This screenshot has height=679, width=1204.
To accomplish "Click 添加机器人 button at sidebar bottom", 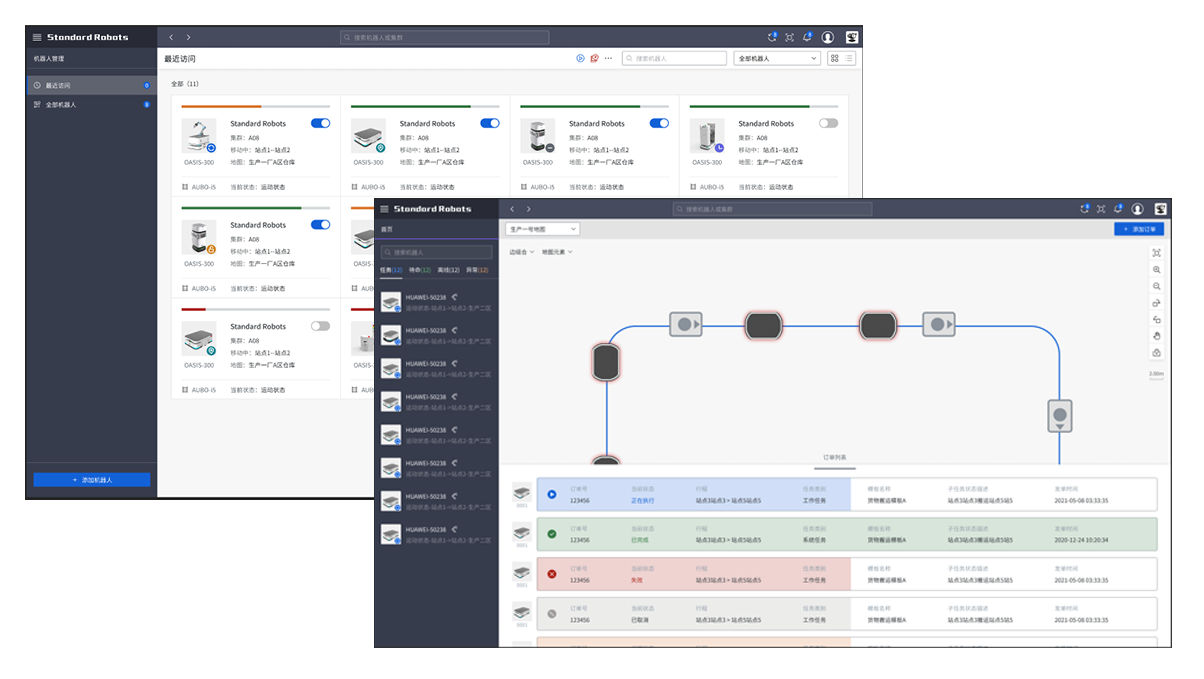I will pyautogui.click(x=91, y=480).
